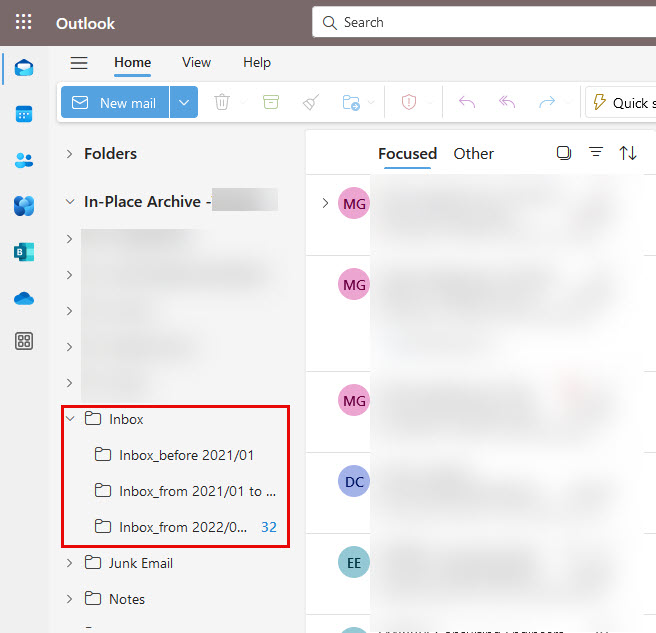The height and width of the screenshot is (633, 656).
Task: Open Calendar from the left sidebar
Action: coord(24,114)
